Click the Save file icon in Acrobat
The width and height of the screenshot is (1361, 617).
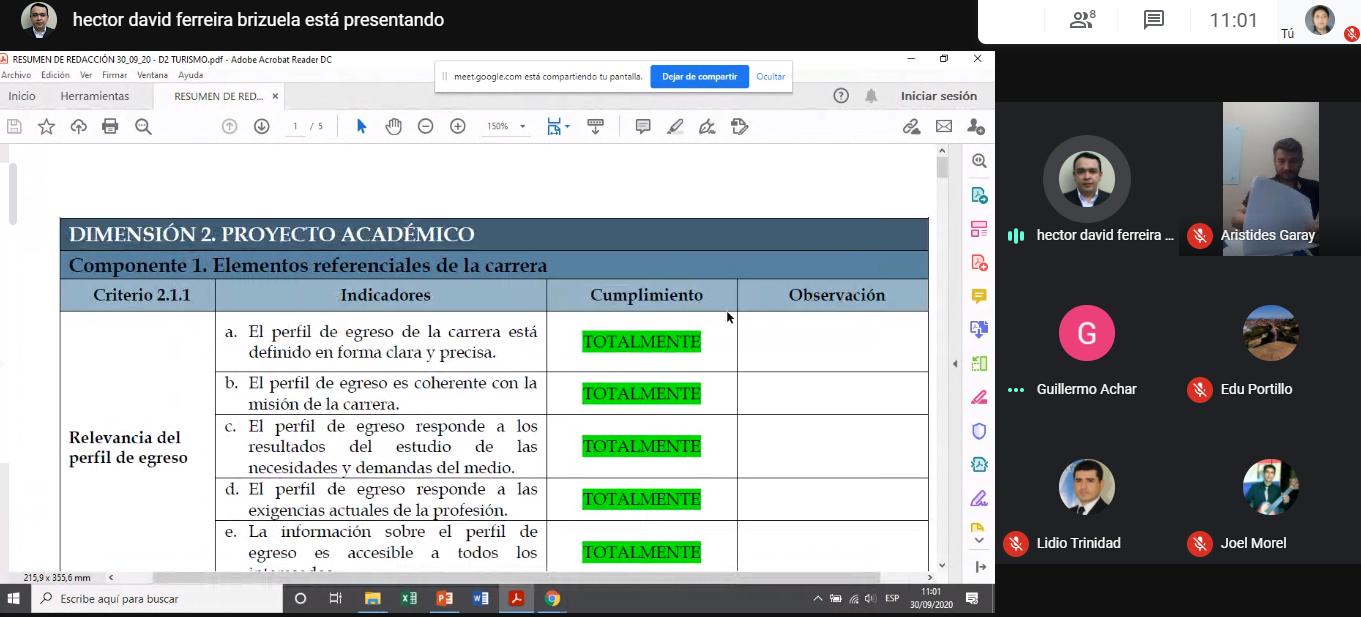(14, 126)
